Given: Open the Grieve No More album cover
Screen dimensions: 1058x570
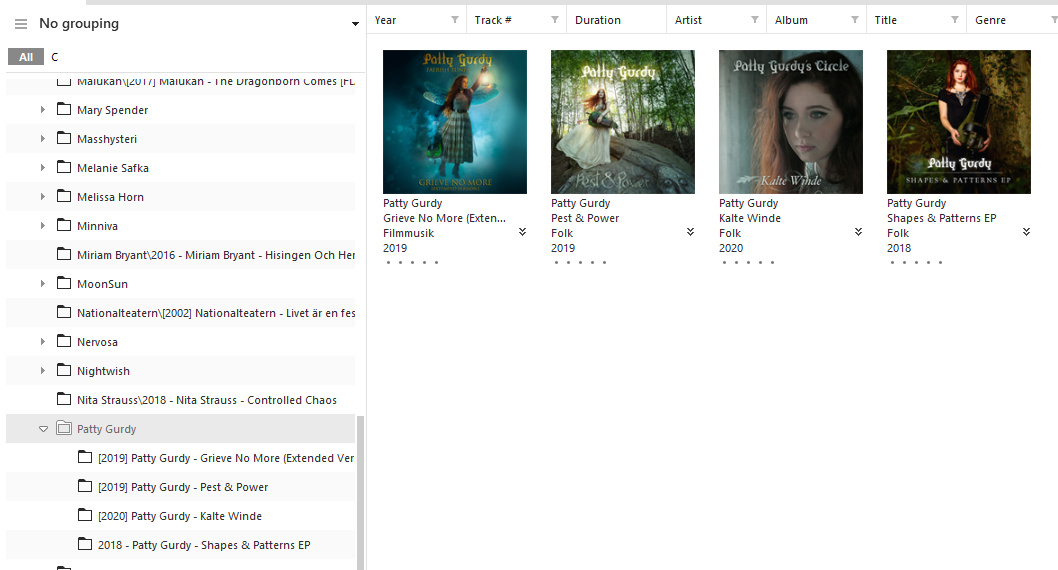Looking at the screenshot, I should tap(455, 121).
